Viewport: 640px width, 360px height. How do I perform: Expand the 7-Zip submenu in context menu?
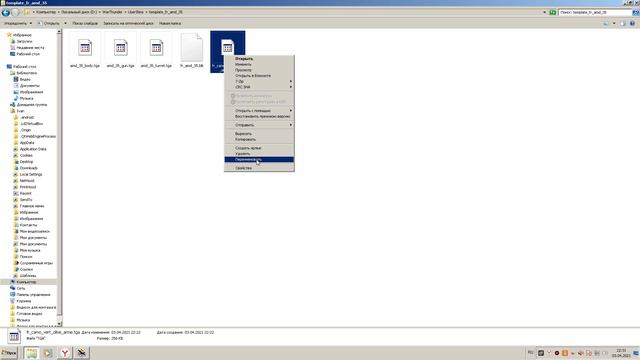259,81
